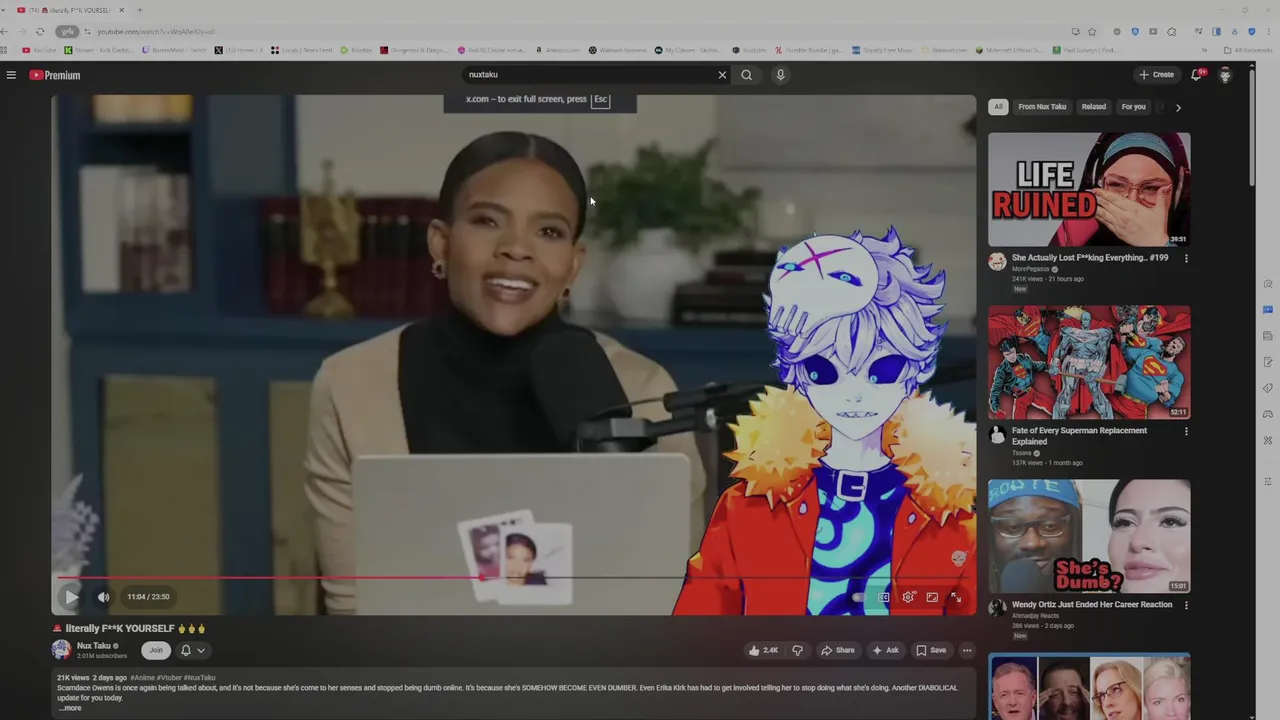Join the Nux Taku channel membership

[156, 650]
